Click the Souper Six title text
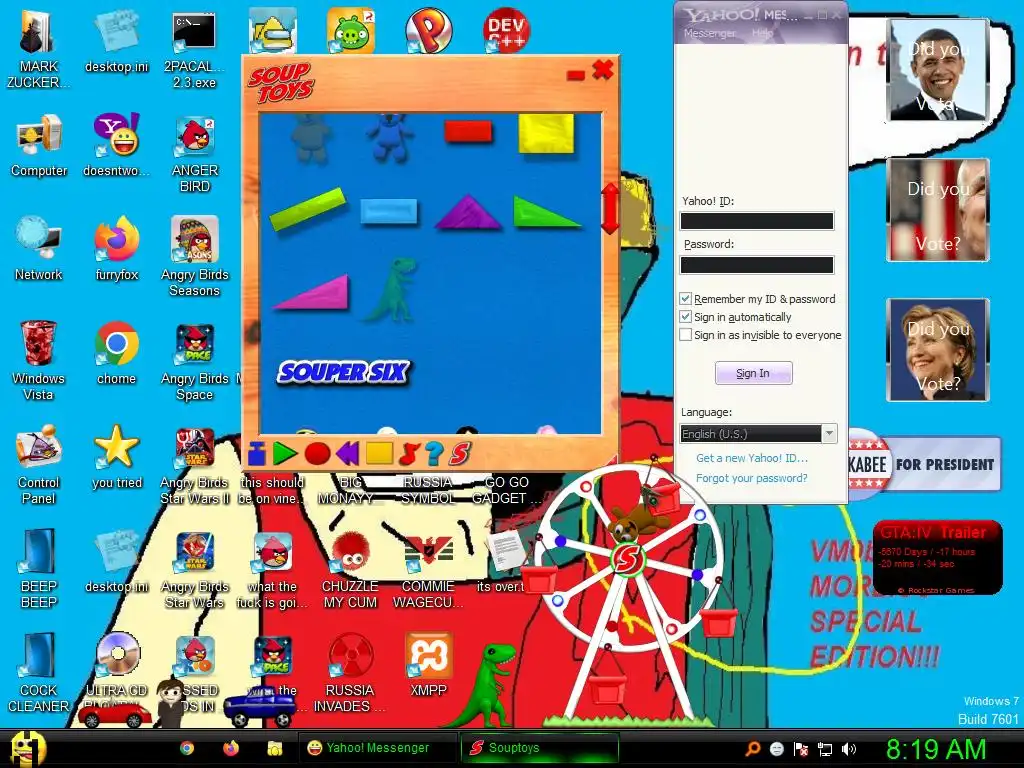 tap(344, 372)
